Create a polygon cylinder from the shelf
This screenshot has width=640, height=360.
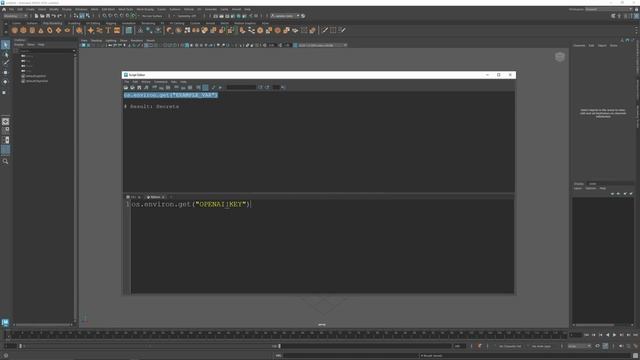click(32, 30)
